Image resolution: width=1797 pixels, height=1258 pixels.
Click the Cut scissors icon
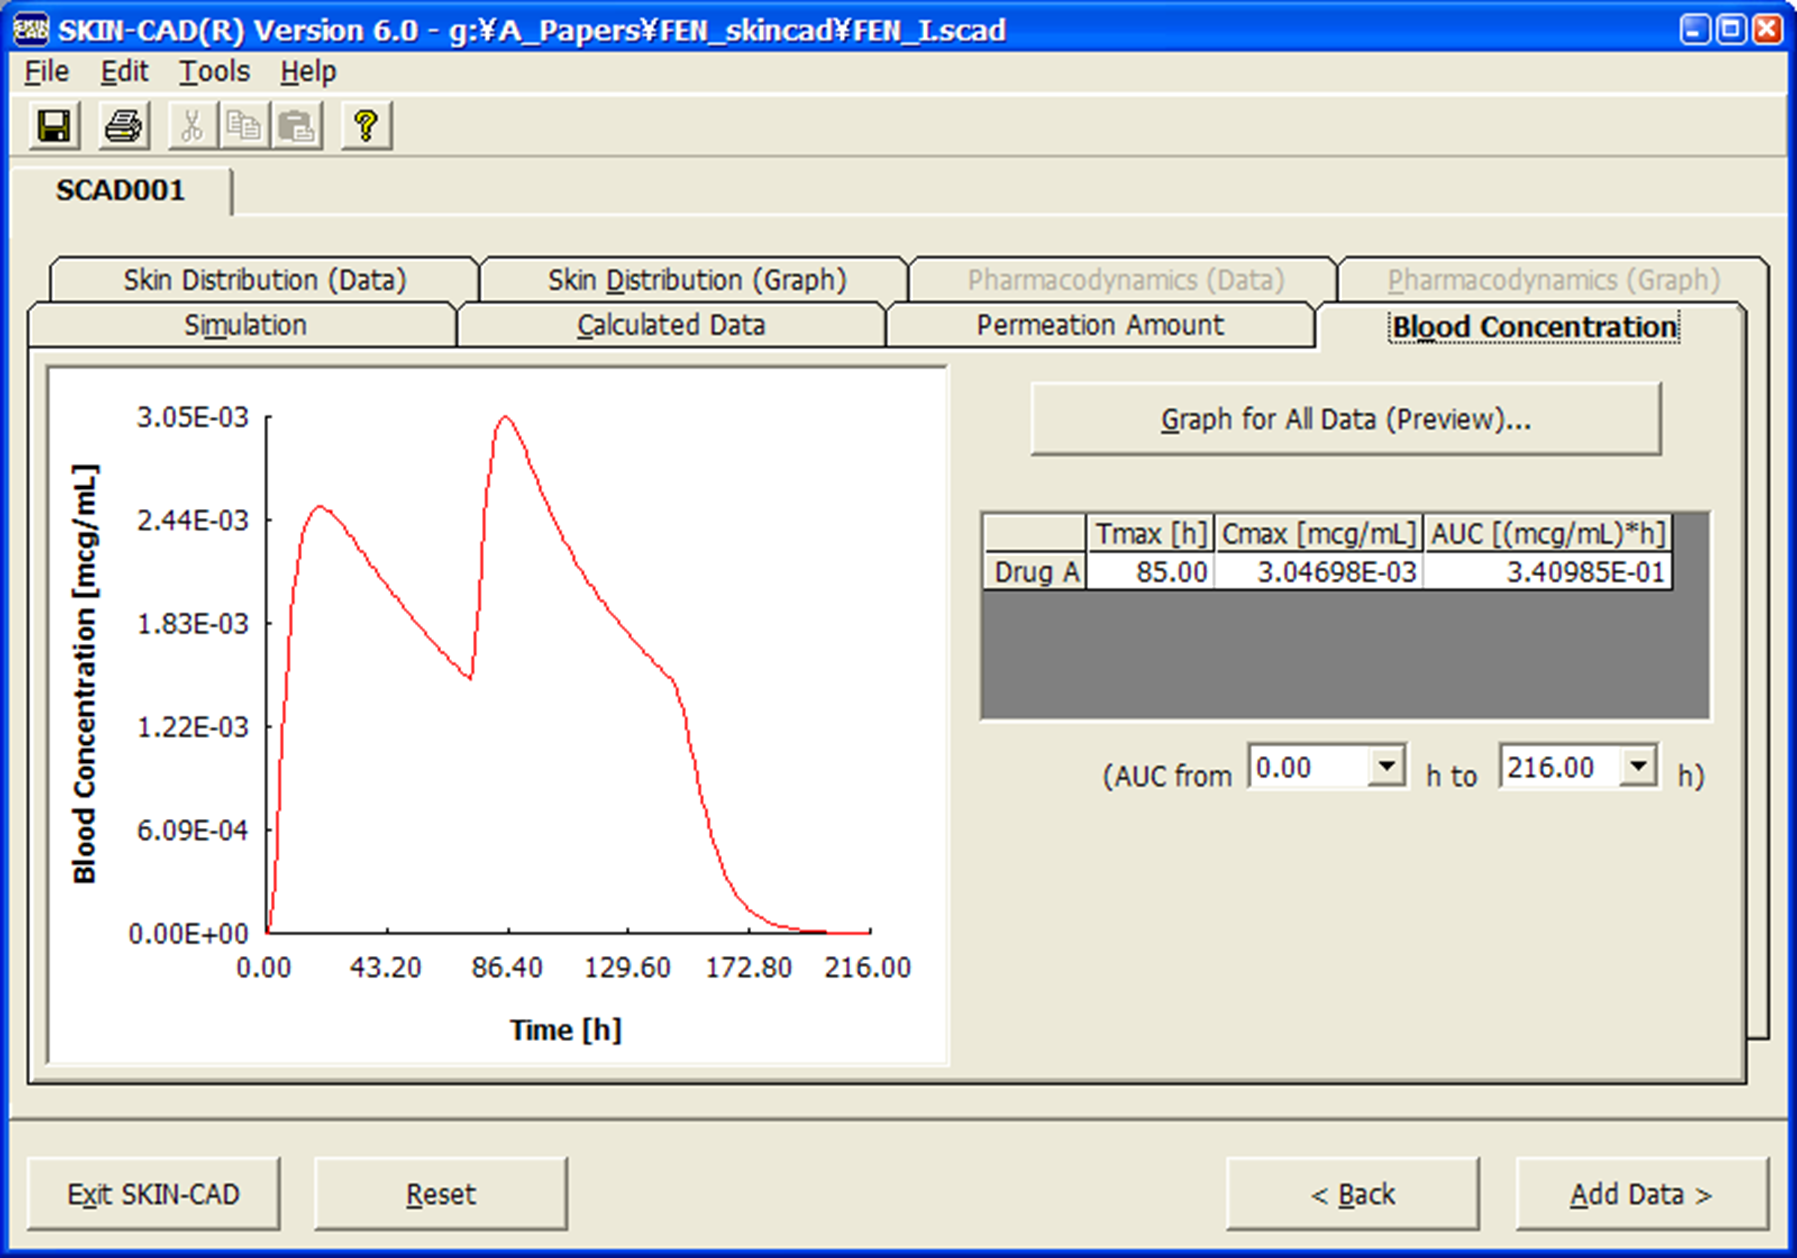tap(192, 126)
